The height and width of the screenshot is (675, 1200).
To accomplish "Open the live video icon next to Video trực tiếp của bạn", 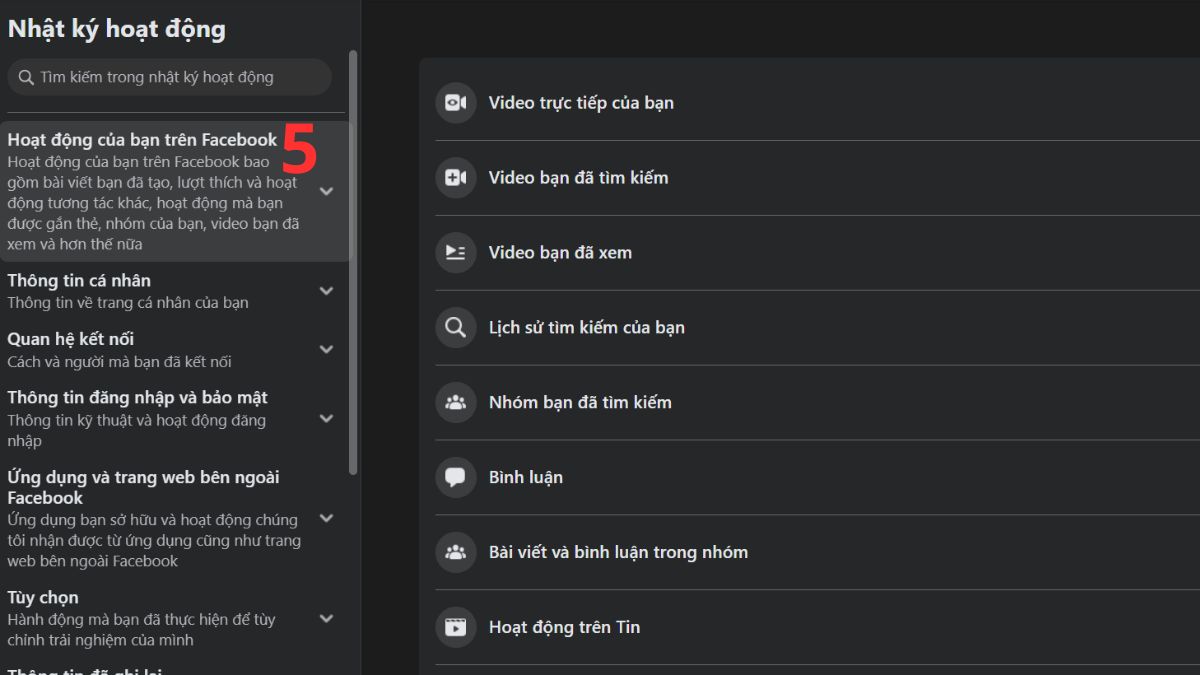I will point(455,102).
